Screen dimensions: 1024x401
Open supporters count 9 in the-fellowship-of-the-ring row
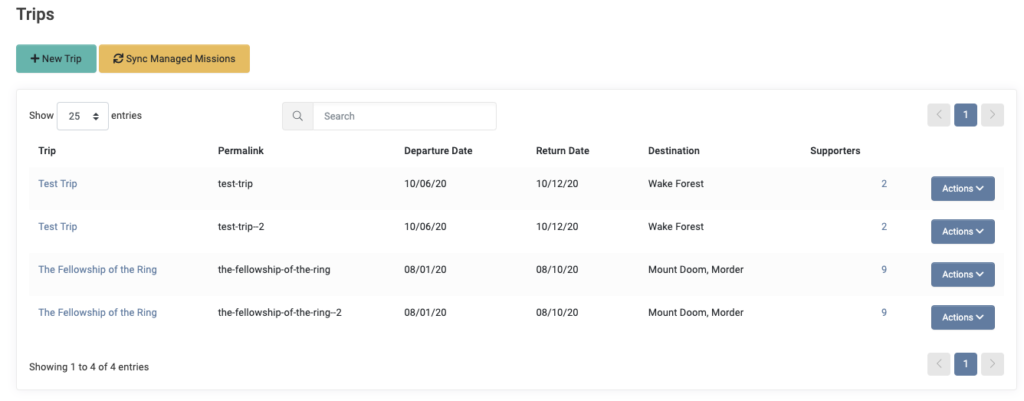[x=884, y=269]
